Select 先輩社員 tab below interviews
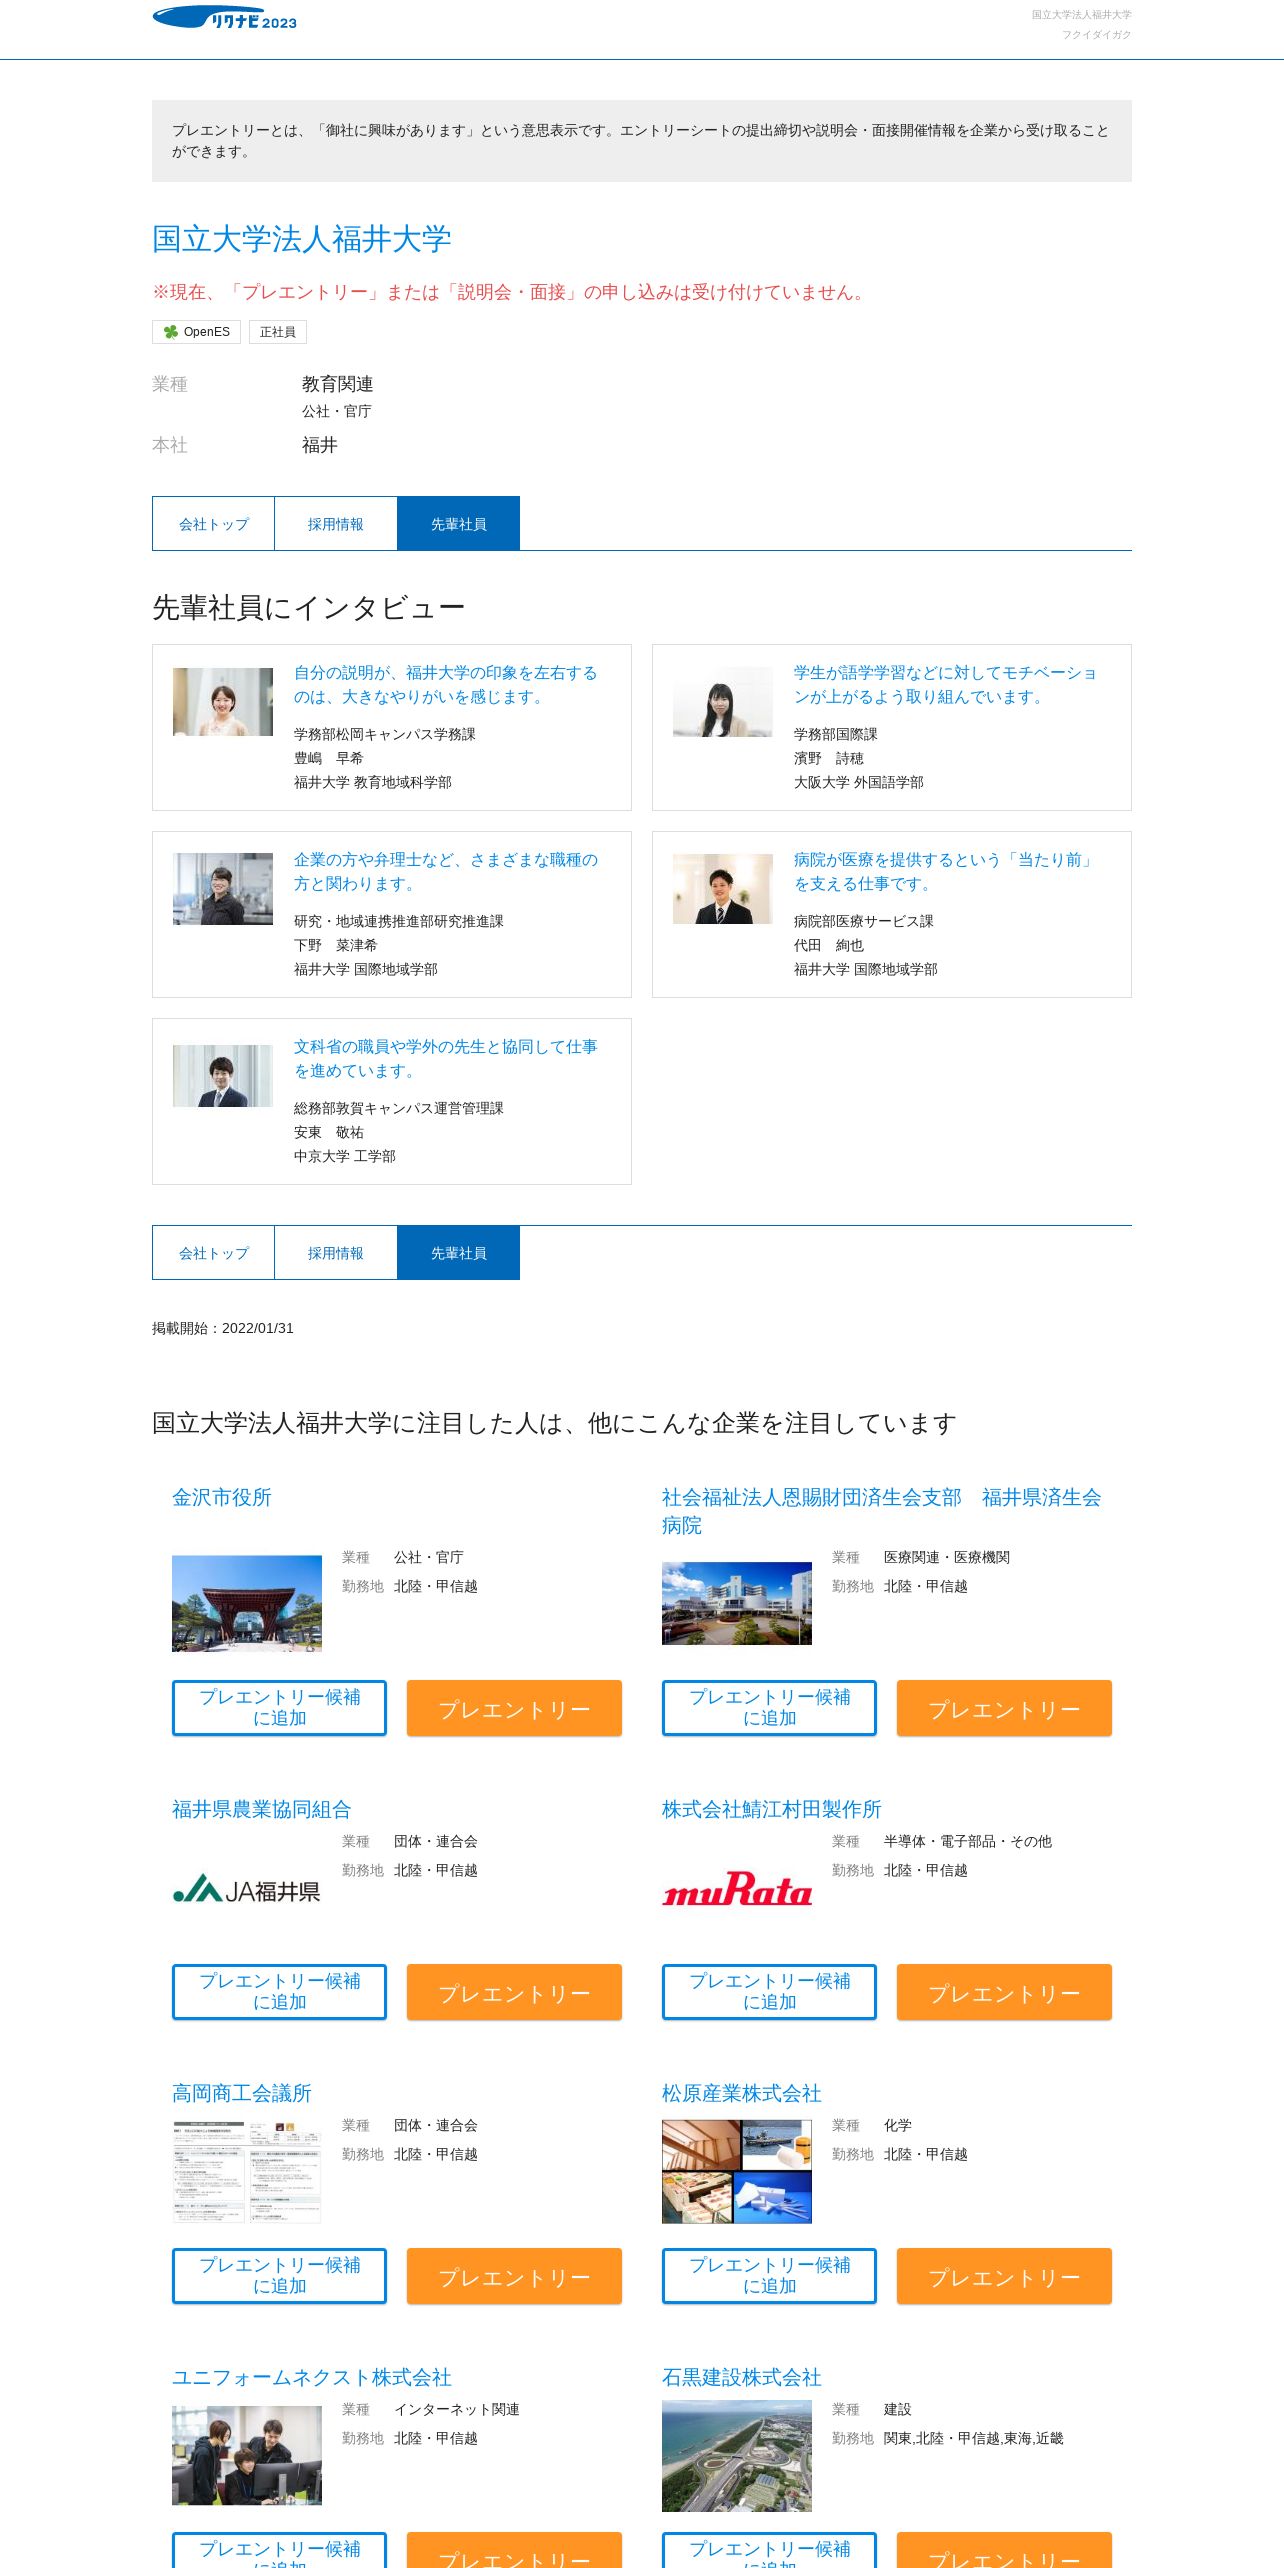The height and width of the screenshot is (2568, 1284). tap(459, 1253)
